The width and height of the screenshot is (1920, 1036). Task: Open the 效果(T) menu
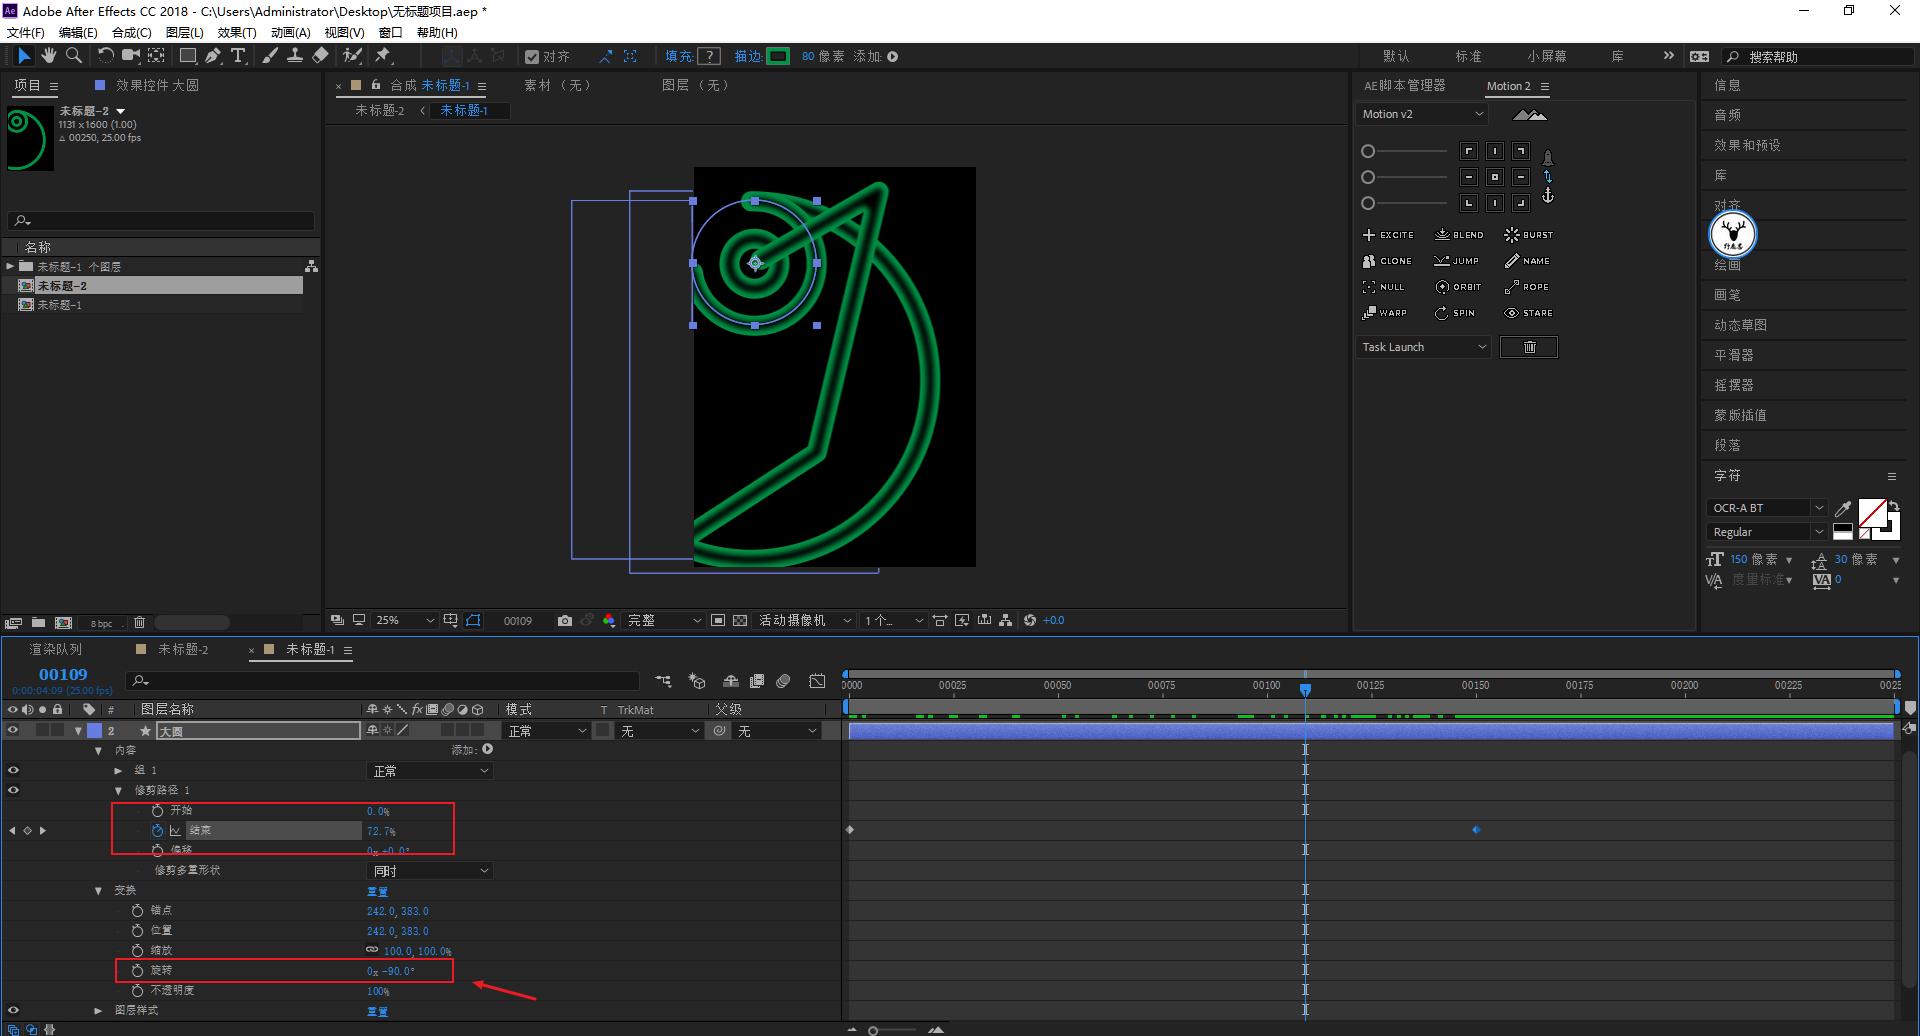tap(236, 32)
